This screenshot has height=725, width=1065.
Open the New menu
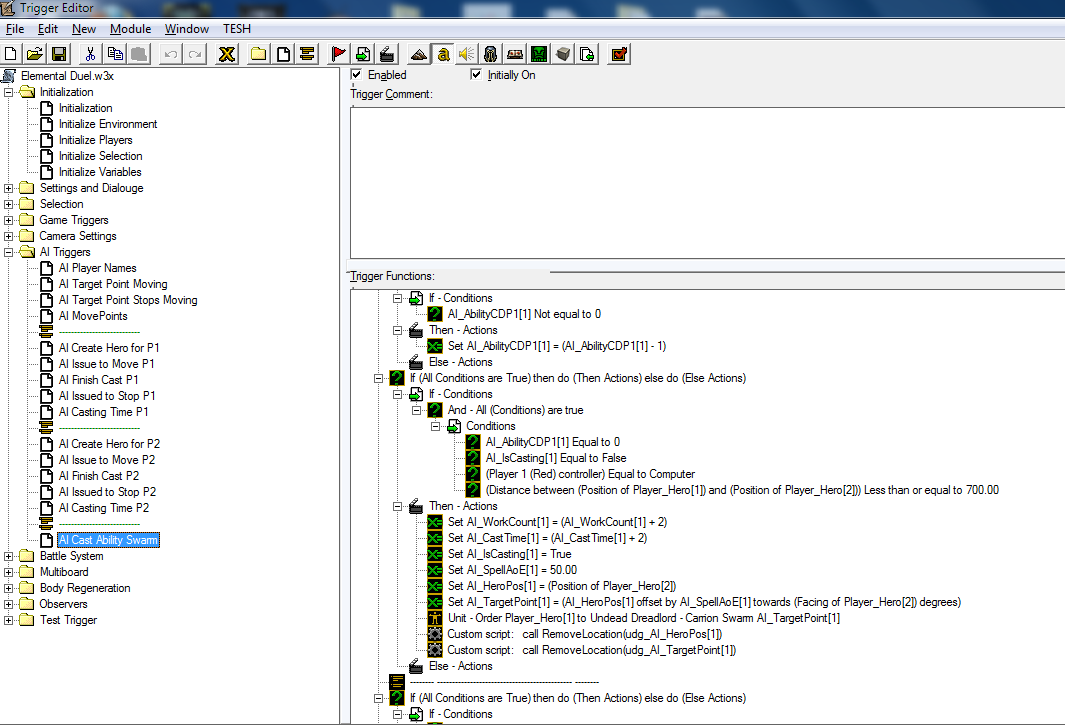[x=84, y=29]
